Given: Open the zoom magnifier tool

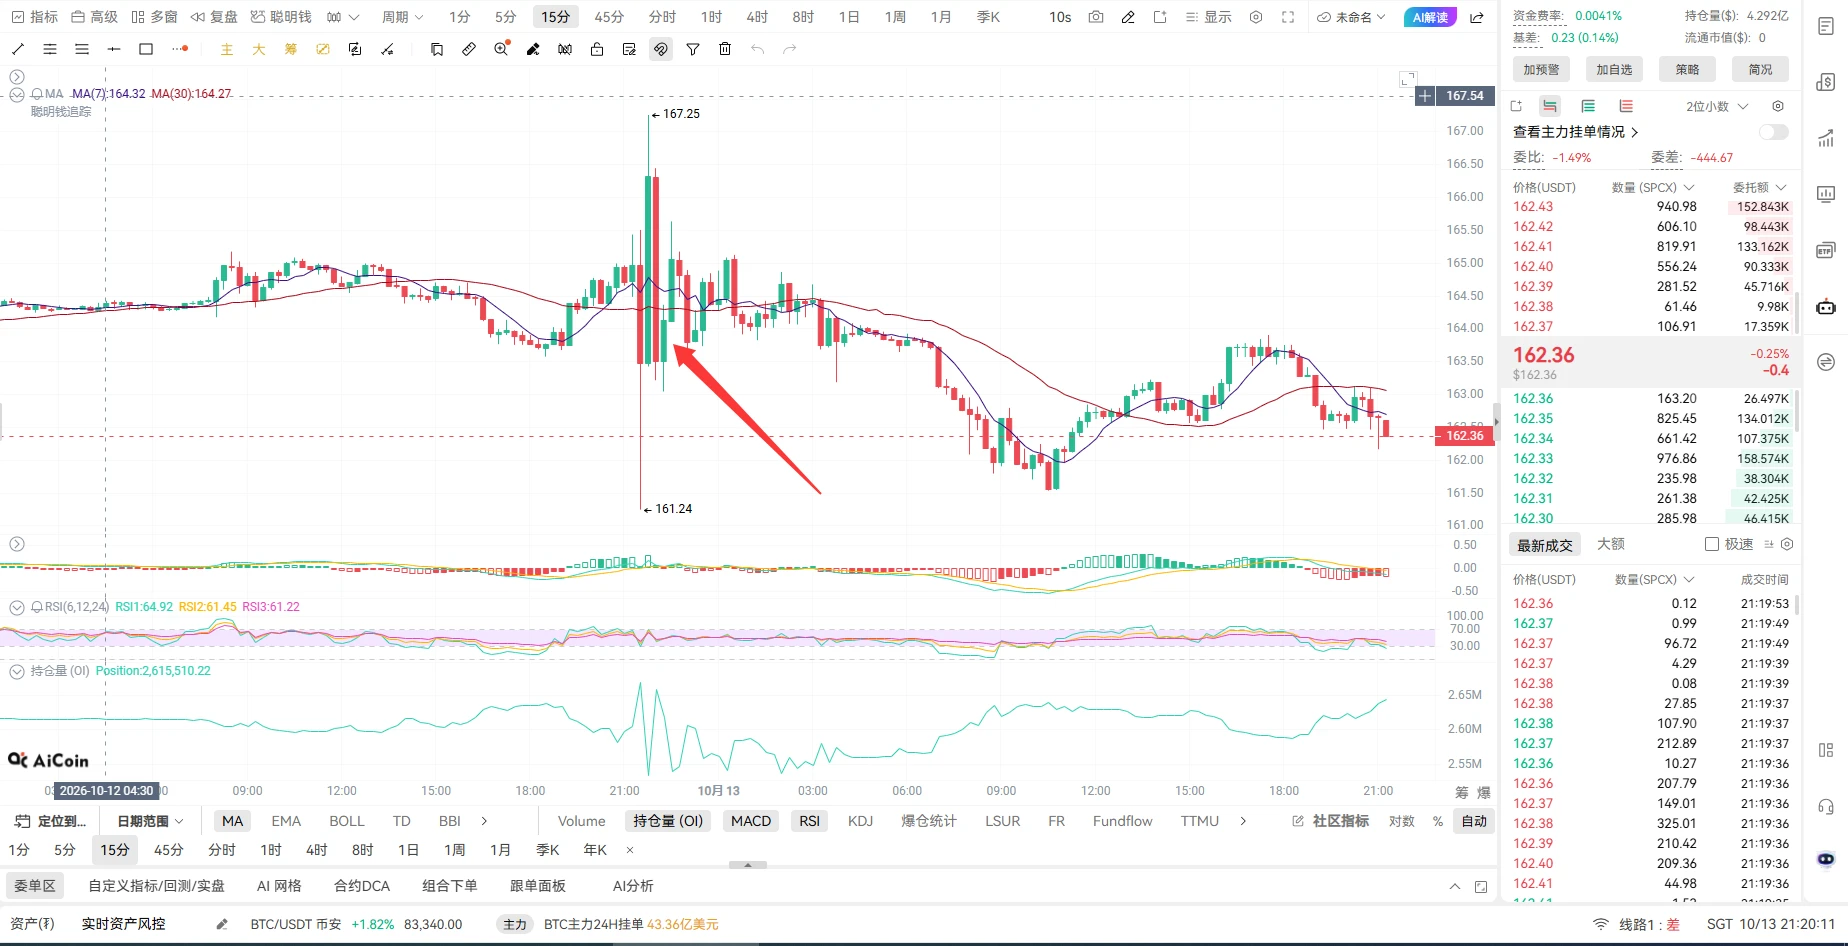Looking at the screenshot, I should pos(501,48).
